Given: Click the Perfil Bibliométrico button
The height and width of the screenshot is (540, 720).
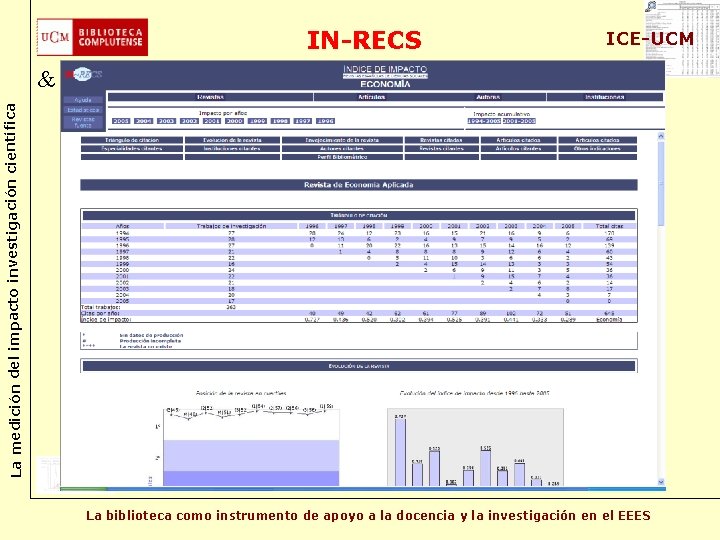Looking at the screenshot, I should (x=342, y=157).
